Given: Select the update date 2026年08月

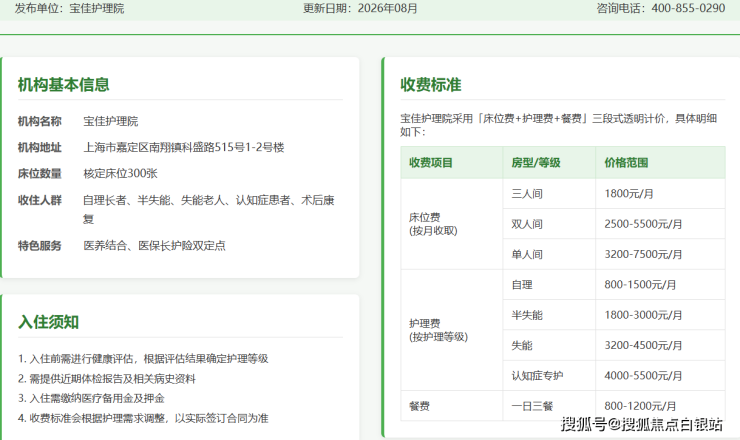Looking at the screenshot, I should [387, 8].
